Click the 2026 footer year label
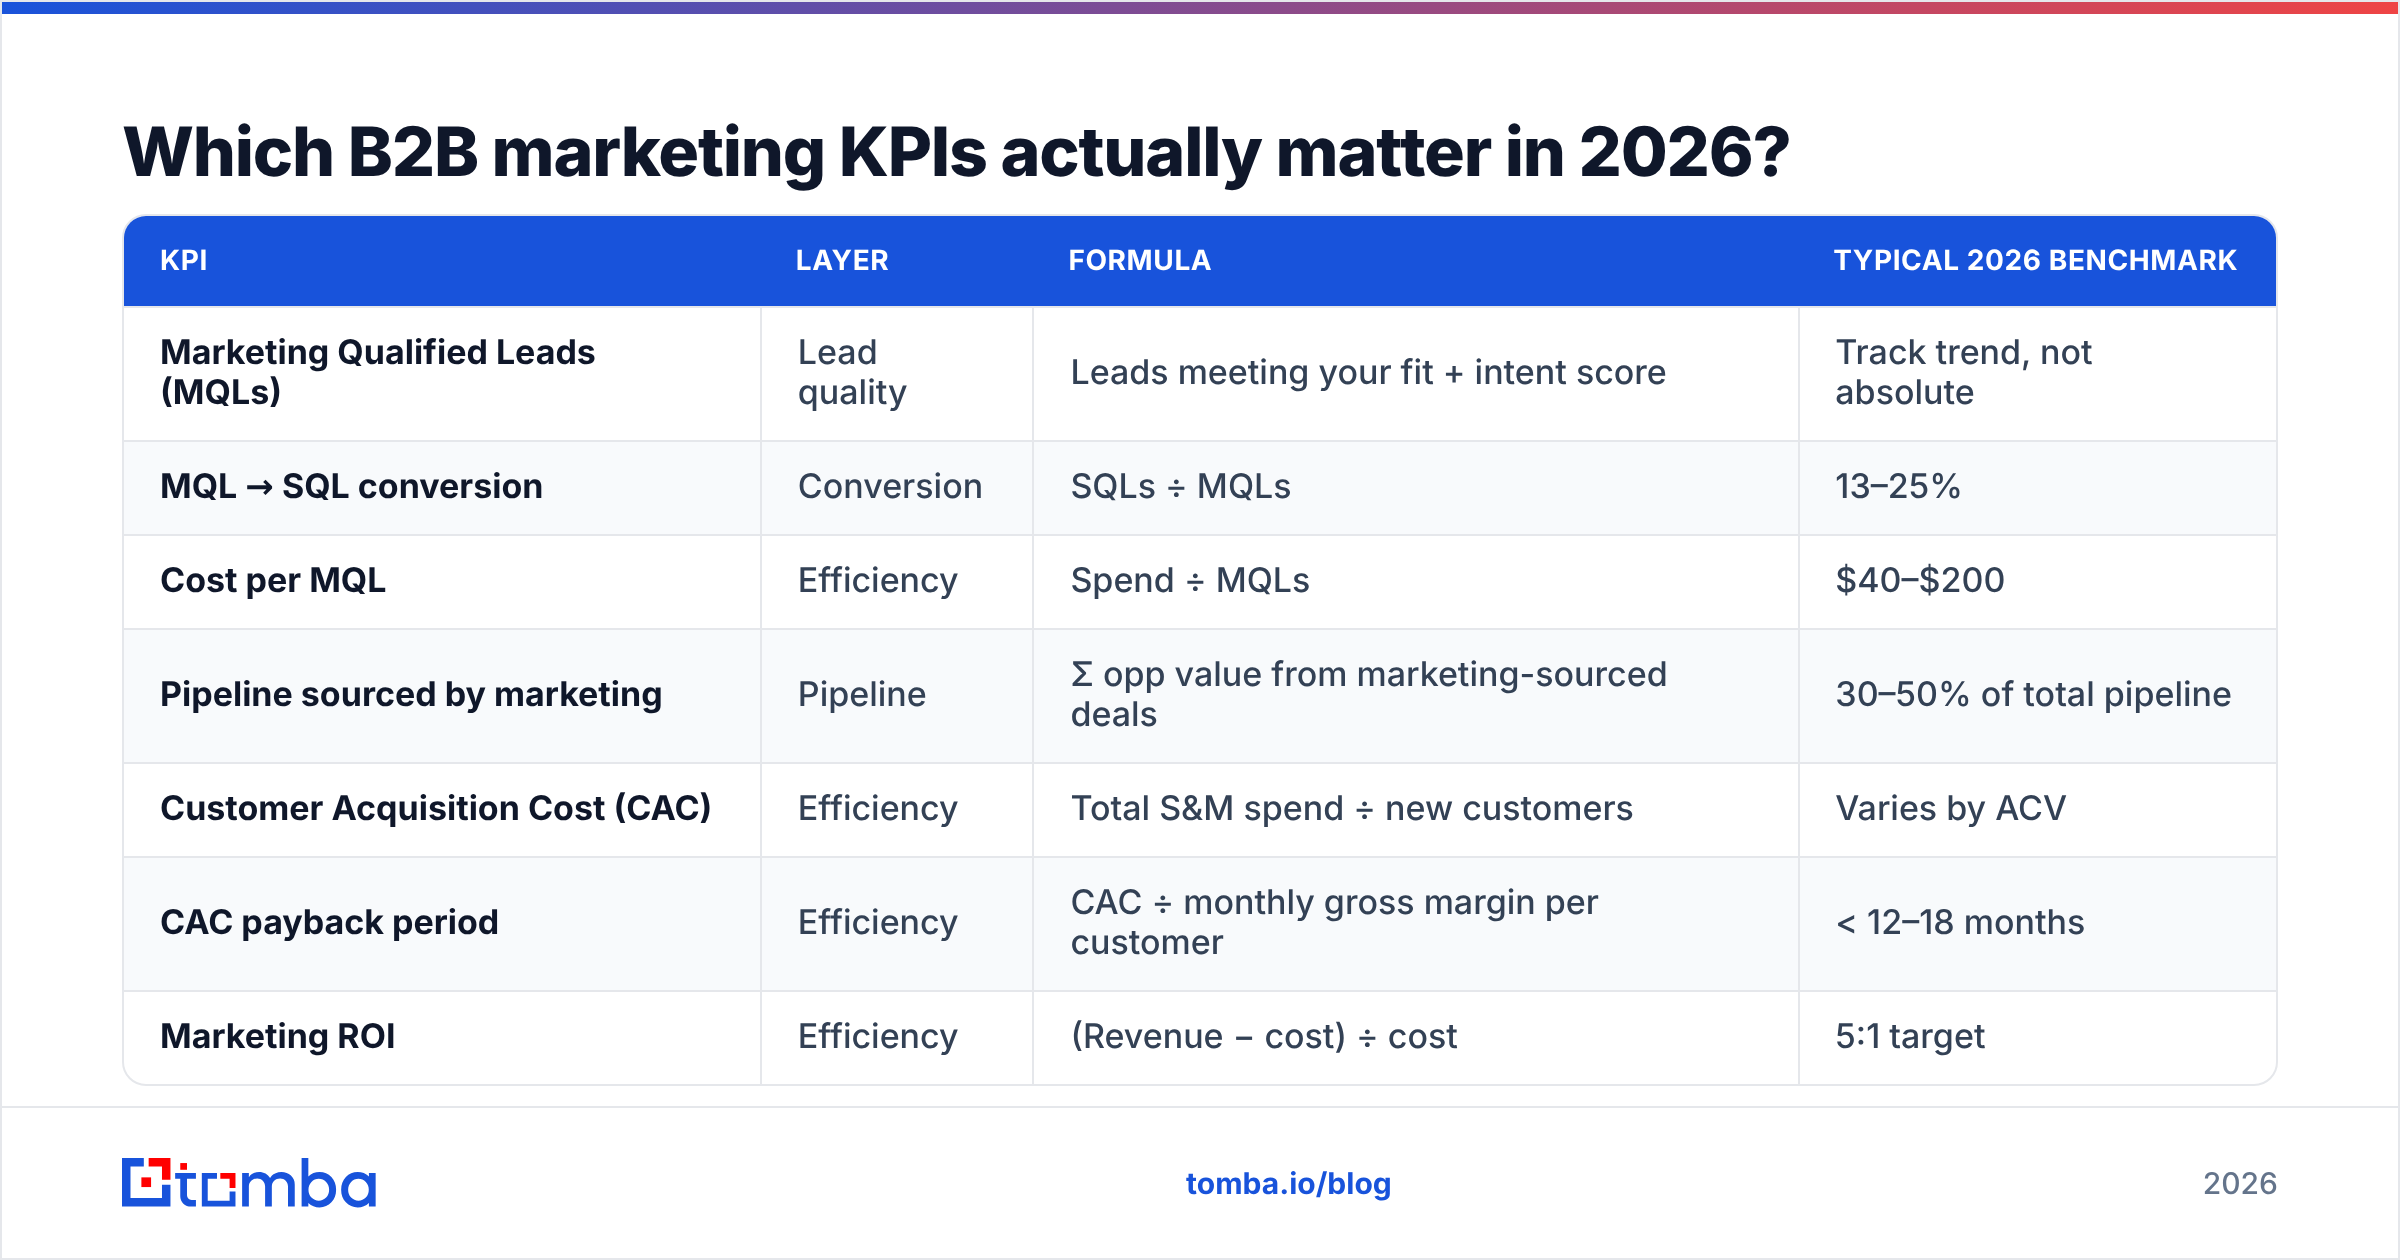 point(2240,1184)
